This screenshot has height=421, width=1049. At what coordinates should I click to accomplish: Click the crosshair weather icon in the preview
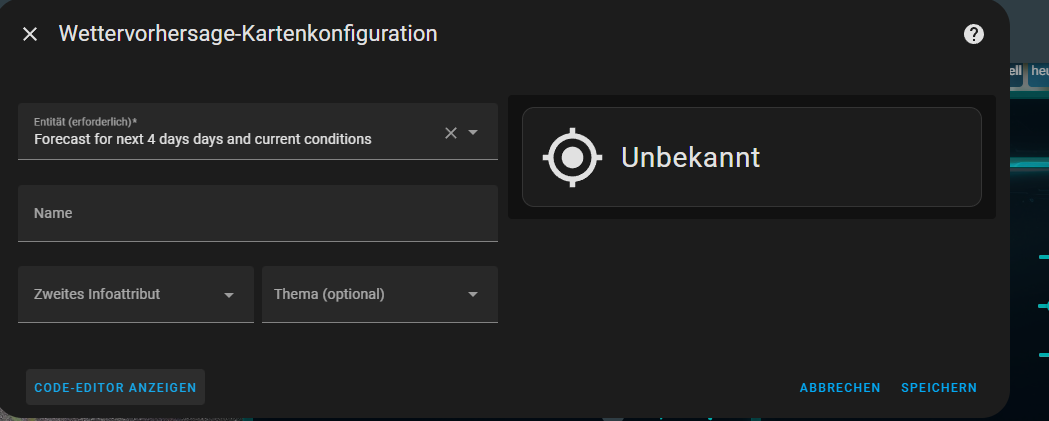(x=572, y=157)
